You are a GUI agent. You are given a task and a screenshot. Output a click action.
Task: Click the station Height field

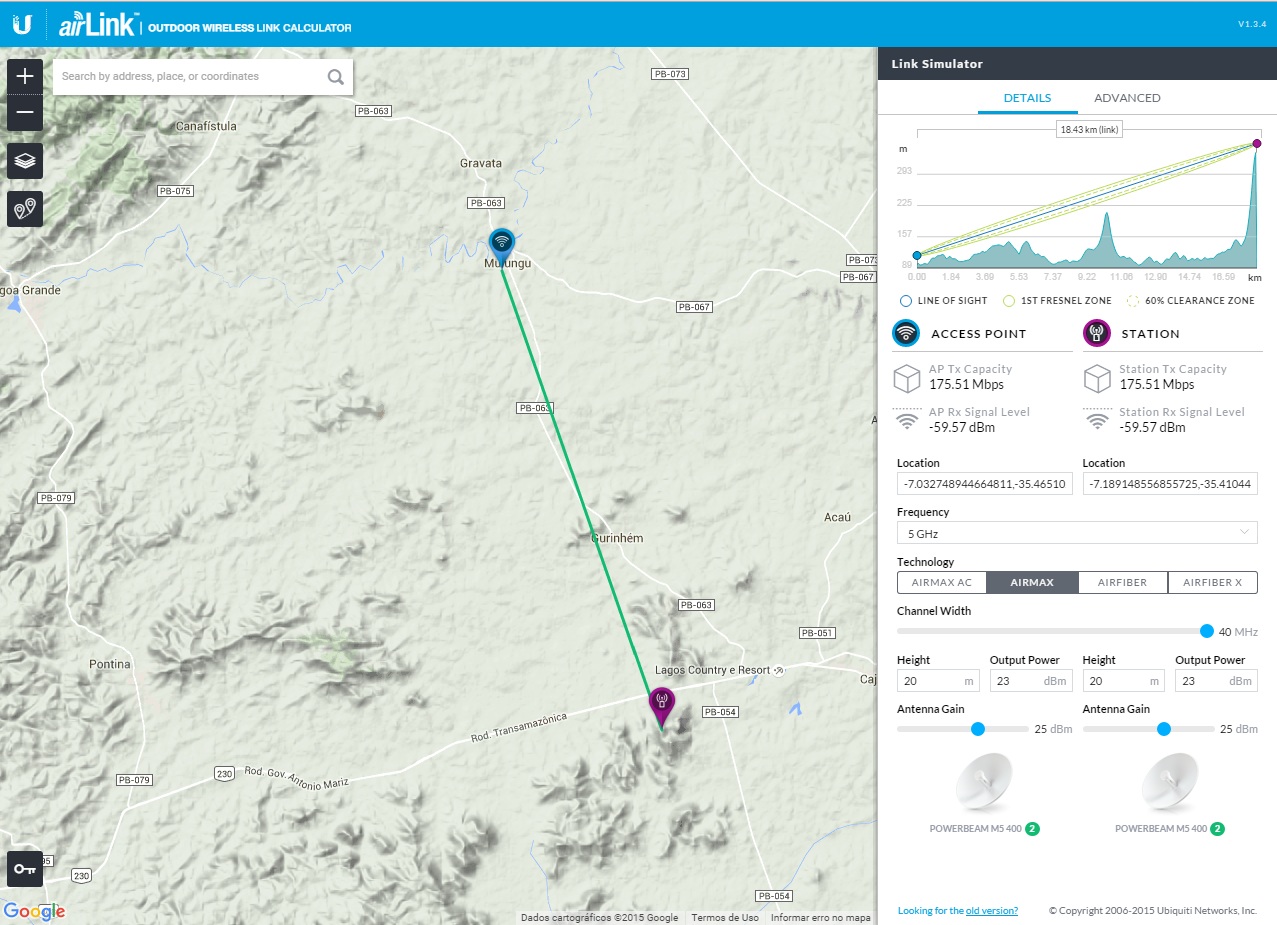(x=1123, y=681)
